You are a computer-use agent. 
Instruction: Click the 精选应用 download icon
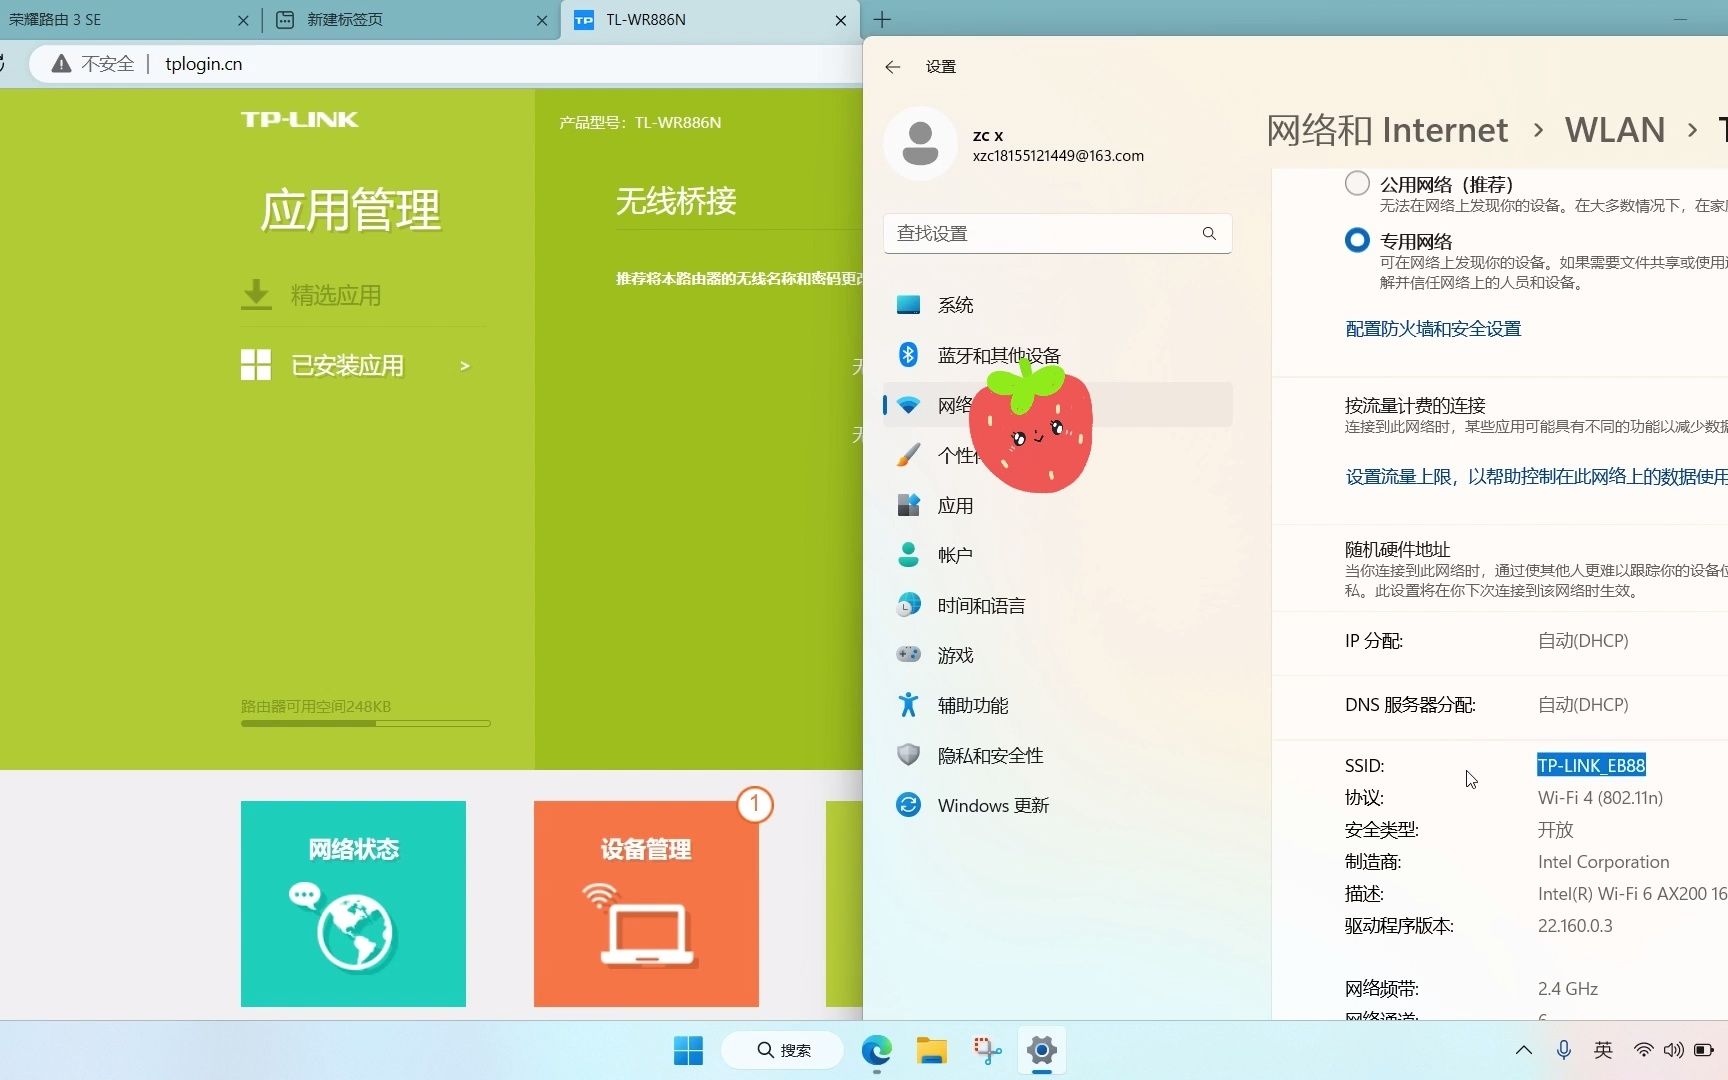[x=256, y=295]
